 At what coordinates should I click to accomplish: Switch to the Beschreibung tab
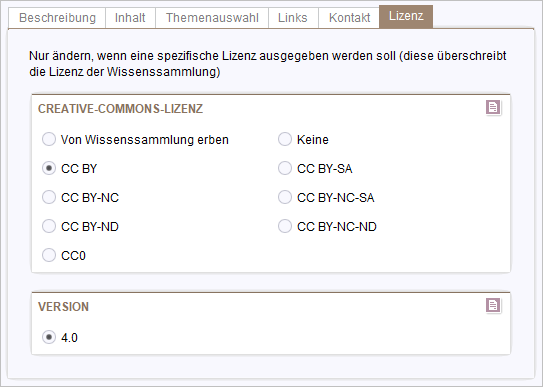coord(57,18)
